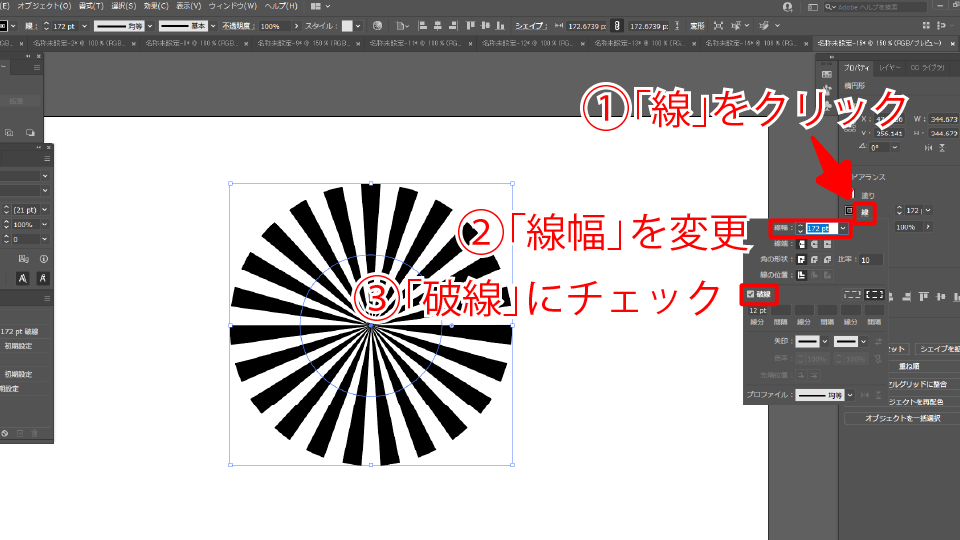Screen dimensions: 960x540
Task: Click the Adobe help search field
Action: click(876, 7)
